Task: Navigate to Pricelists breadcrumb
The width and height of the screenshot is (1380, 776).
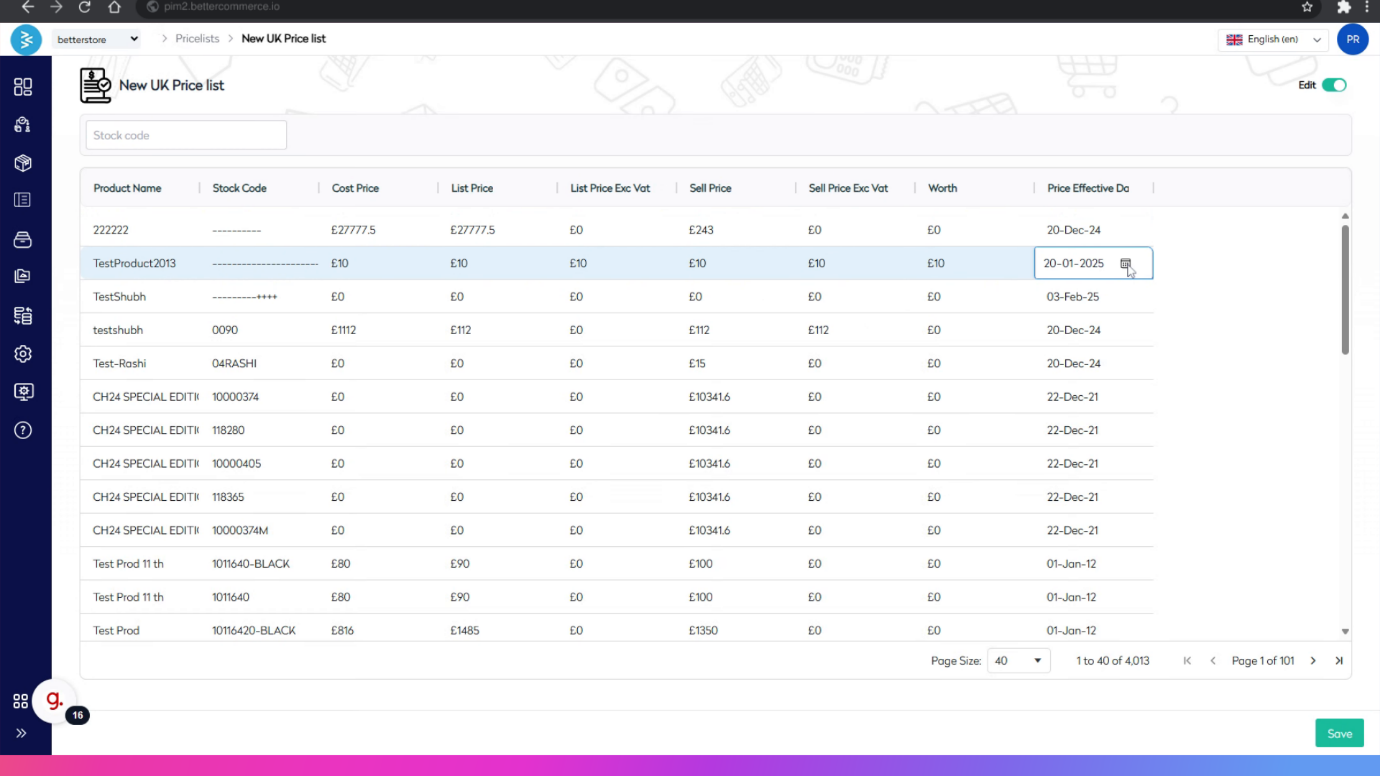Action: tap(197, 39)
